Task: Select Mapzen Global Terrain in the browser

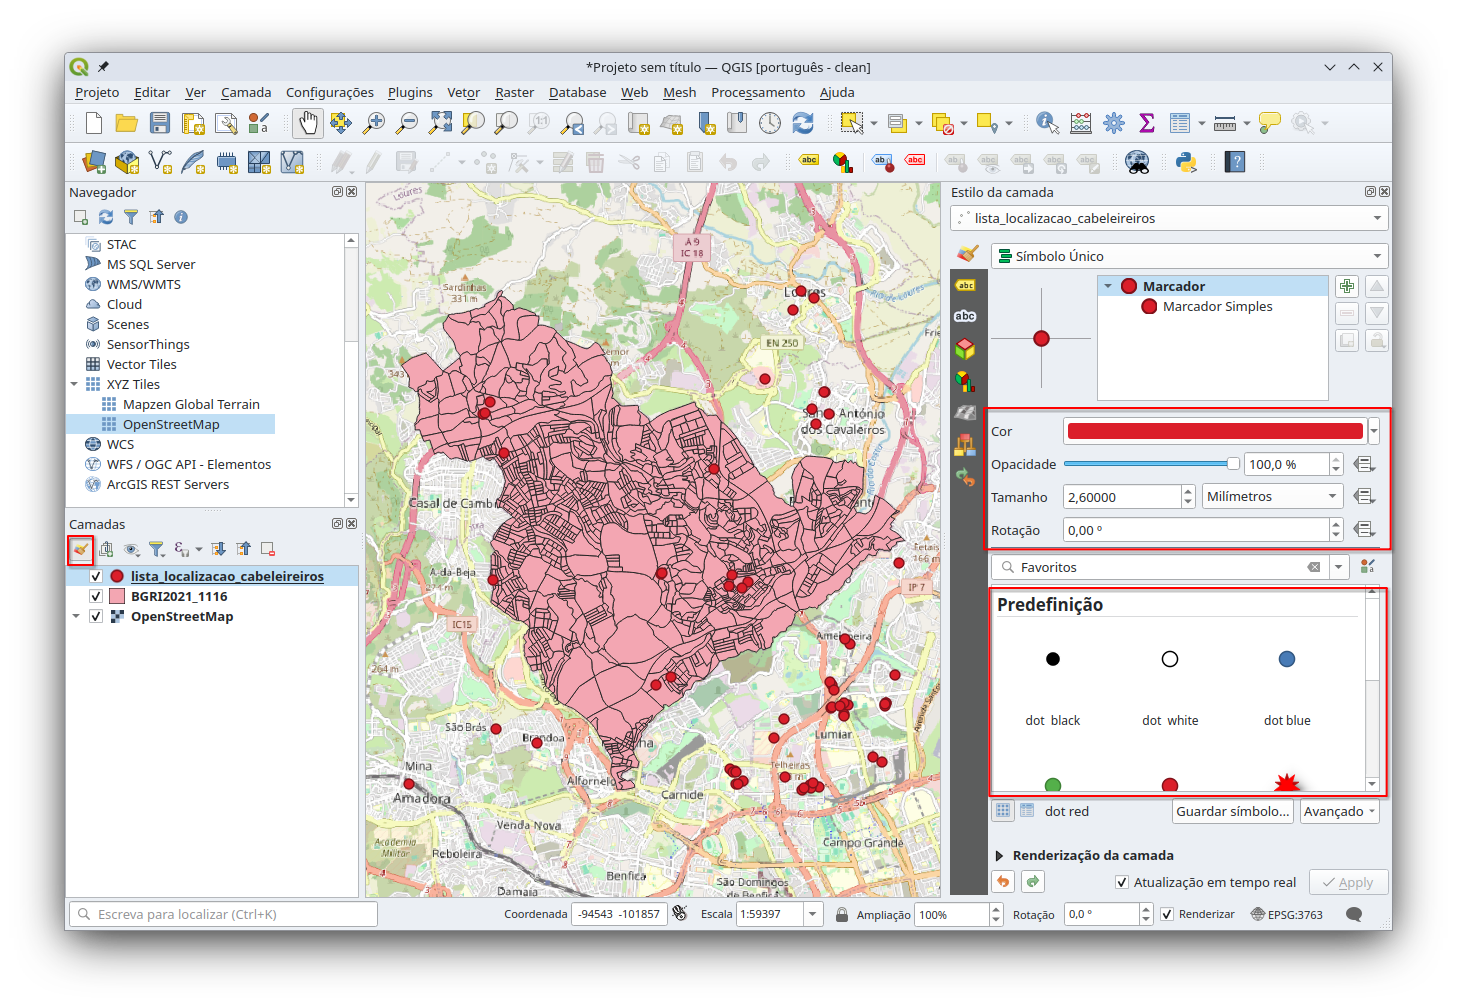Action: pyautogui.click(x=191, y=404)
